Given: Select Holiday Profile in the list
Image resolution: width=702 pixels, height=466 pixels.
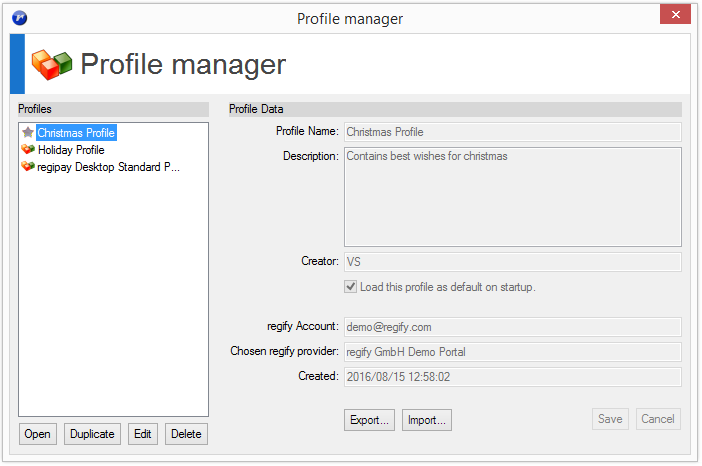Looking at the screenshot, I should coord(71,150).
